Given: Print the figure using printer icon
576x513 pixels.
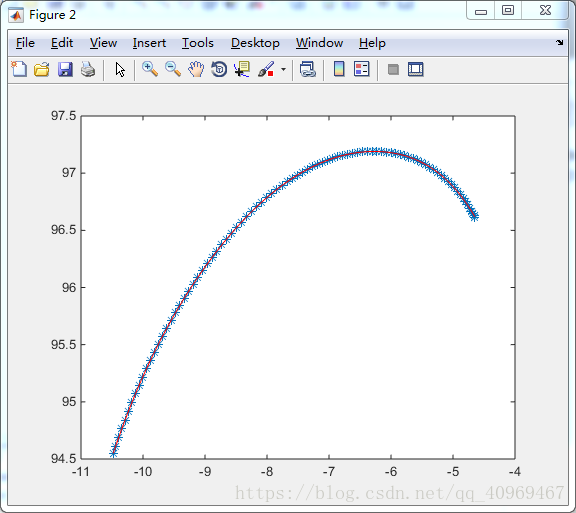Looking at the screenshot, I should [x=88, y=69].
